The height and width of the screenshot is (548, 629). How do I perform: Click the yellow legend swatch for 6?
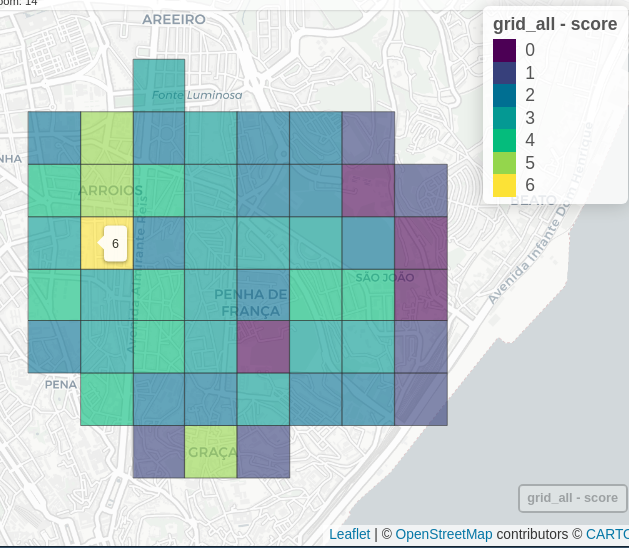(x=504, y=185)
